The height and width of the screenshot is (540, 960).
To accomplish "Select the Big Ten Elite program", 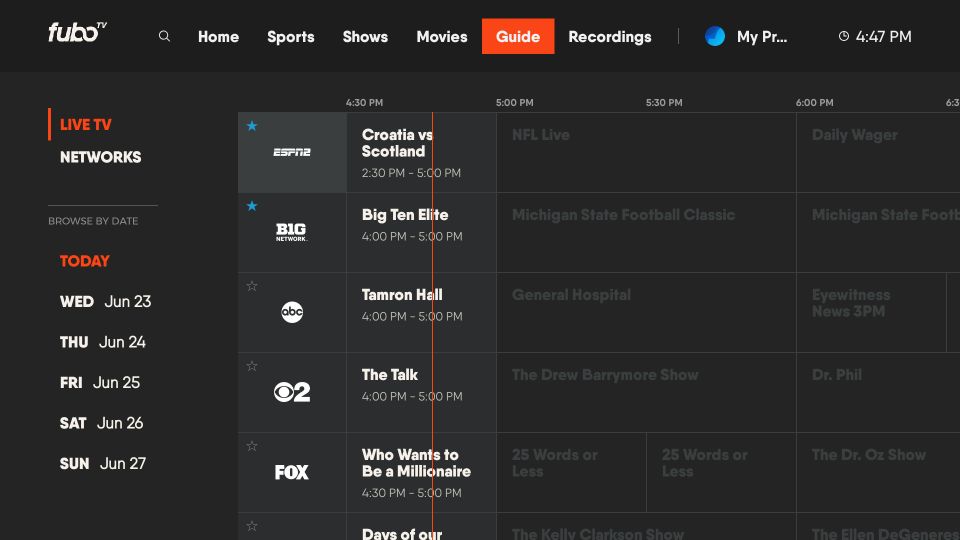I will (421, 233).
